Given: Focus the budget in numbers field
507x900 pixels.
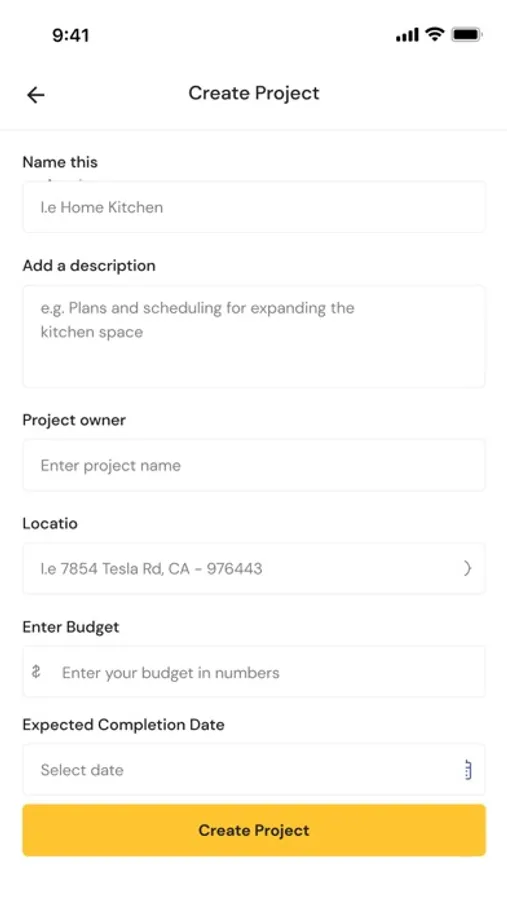Looking at the screenshot, I should click(254, 672).
